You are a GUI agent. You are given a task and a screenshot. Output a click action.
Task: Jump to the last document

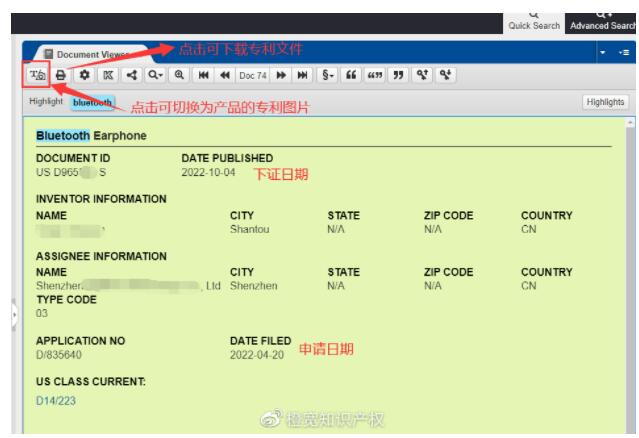(x=302, y=75)
